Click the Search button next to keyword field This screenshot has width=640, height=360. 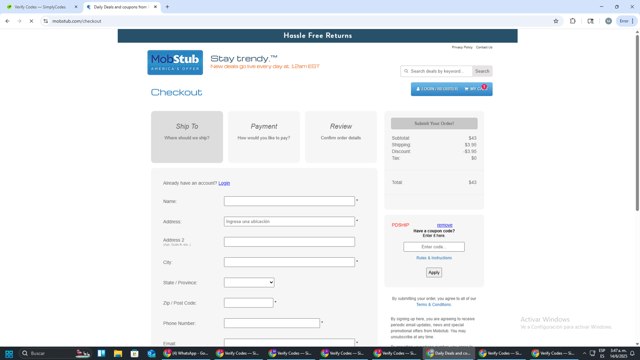(x=482, y=71)
